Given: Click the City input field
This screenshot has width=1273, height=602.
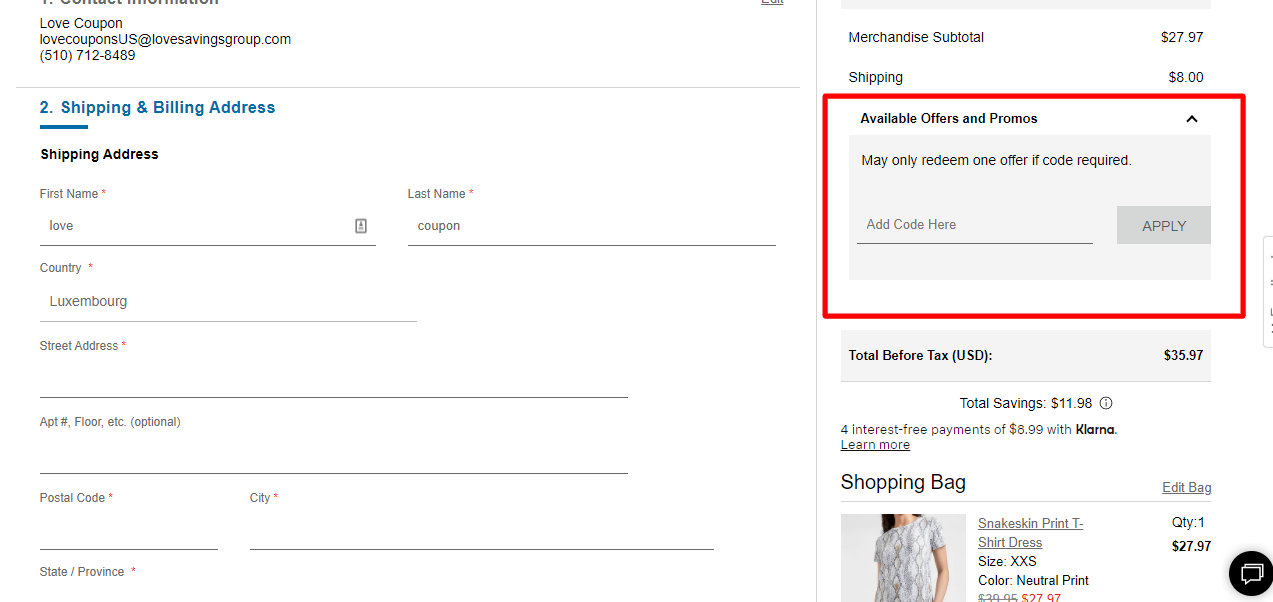Looking at the screenshot, I should click(482, 531).
